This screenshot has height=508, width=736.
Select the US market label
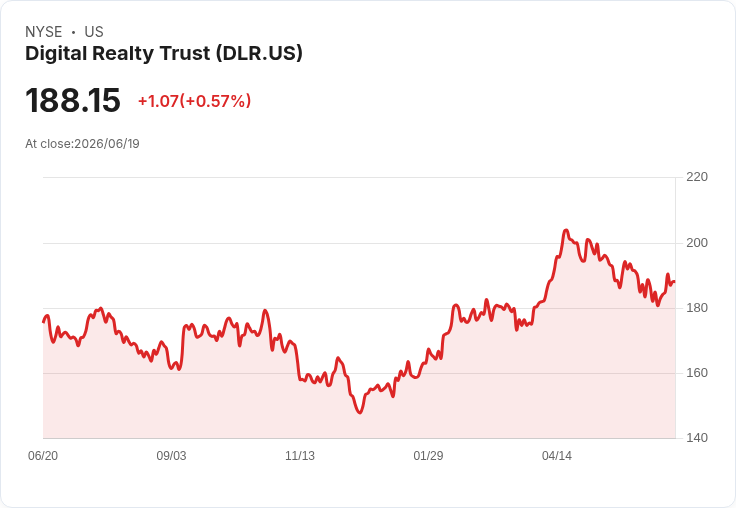coord(94,32)
